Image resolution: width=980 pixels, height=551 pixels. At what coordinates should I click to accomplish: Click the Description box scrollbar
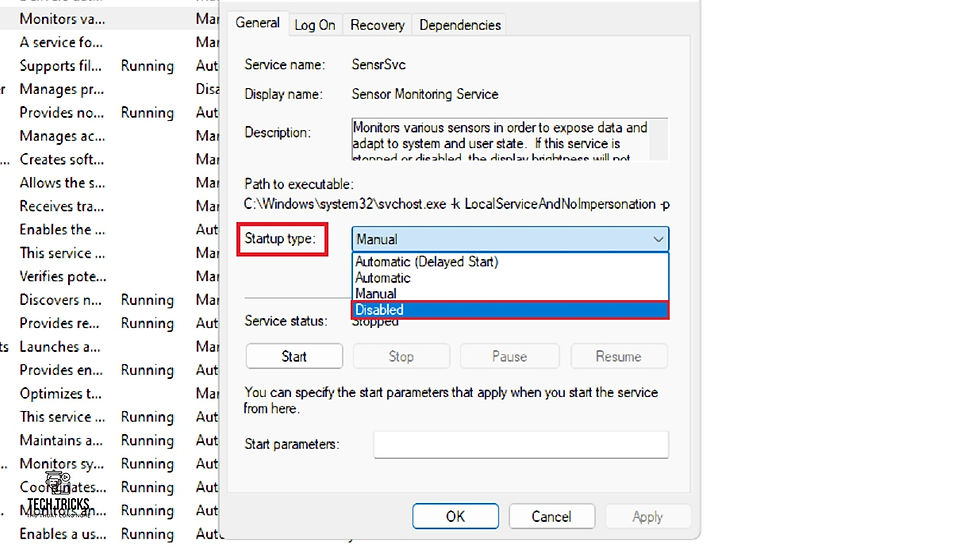(x=659, y=139)
